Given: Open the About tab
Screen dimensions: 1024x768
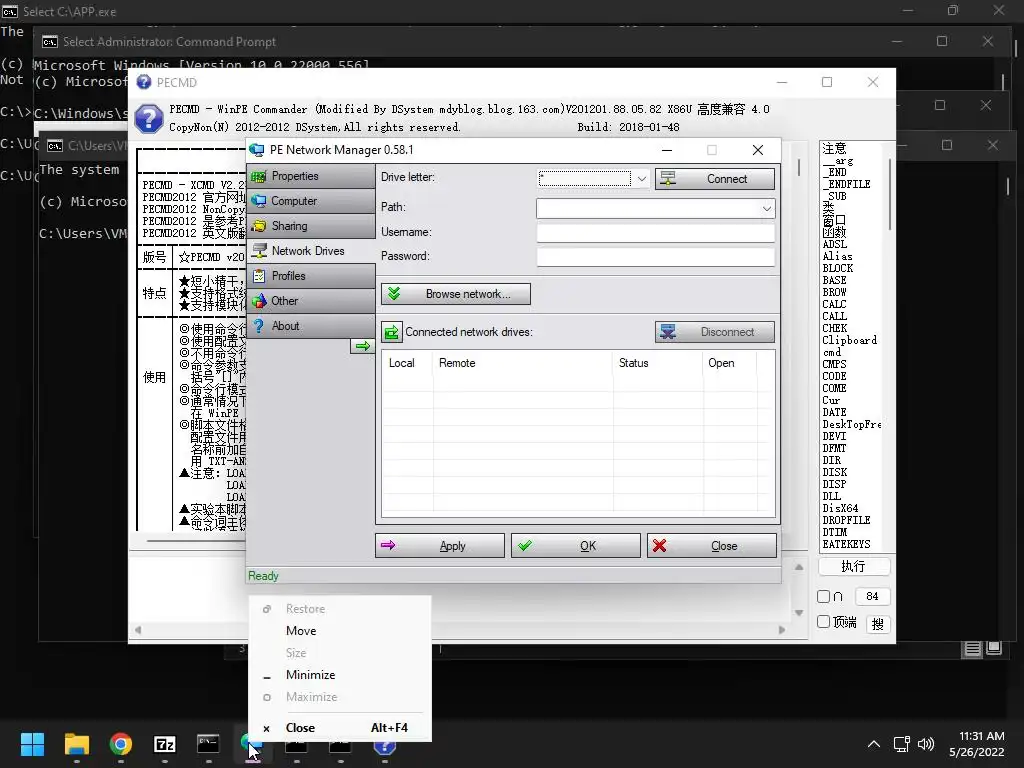Looking at the screenshot, I should click(311, 326).
